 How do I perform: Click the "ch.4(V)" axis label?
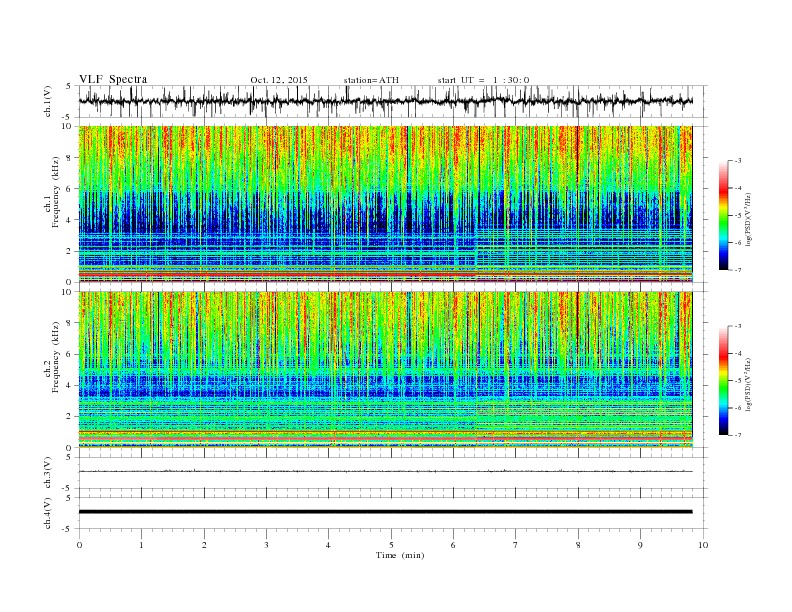point(48,513)
